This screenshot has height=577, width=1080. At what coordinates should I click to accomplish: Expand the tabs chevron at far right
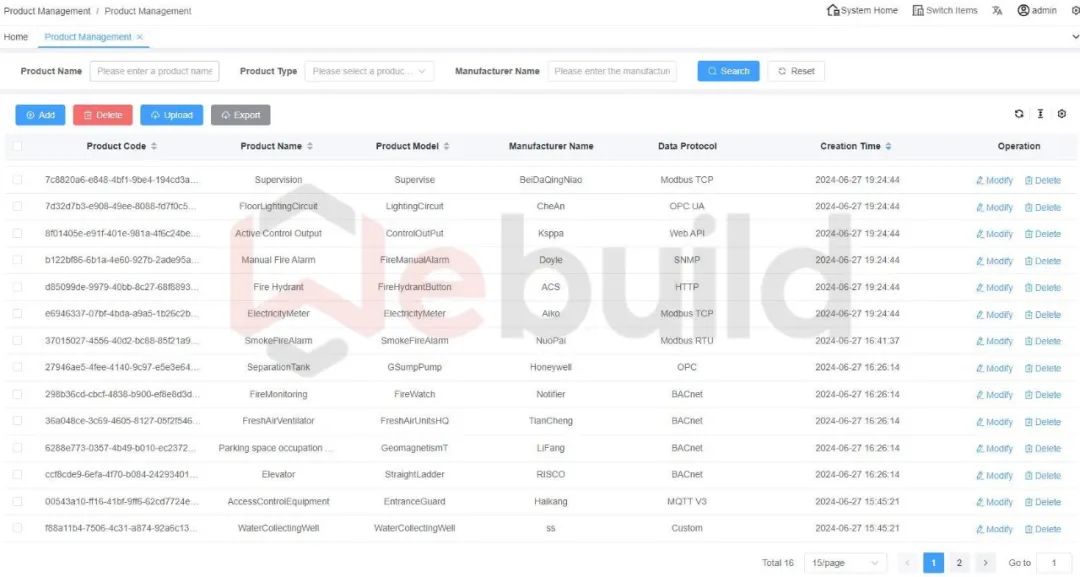pyautogui.click(x=1074, y=37)
